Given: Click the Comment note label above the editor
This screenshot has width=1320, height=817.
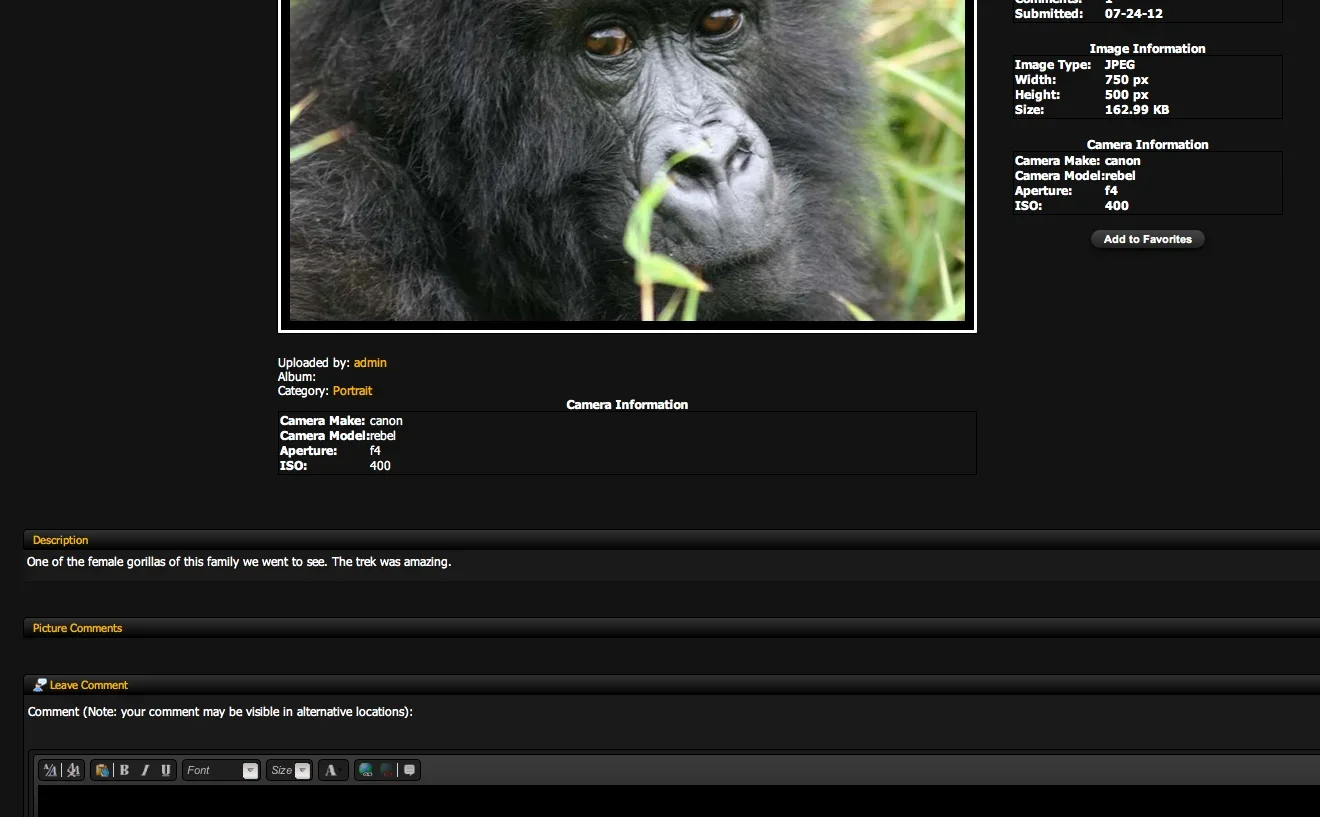Looking at the screenshot, I should [220, 712].
